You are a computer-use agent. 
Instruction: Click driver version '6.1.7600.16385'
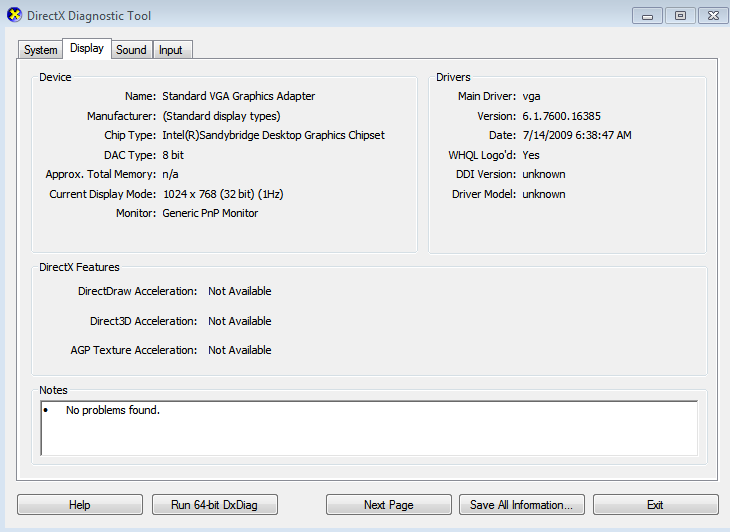click(561, 116)
